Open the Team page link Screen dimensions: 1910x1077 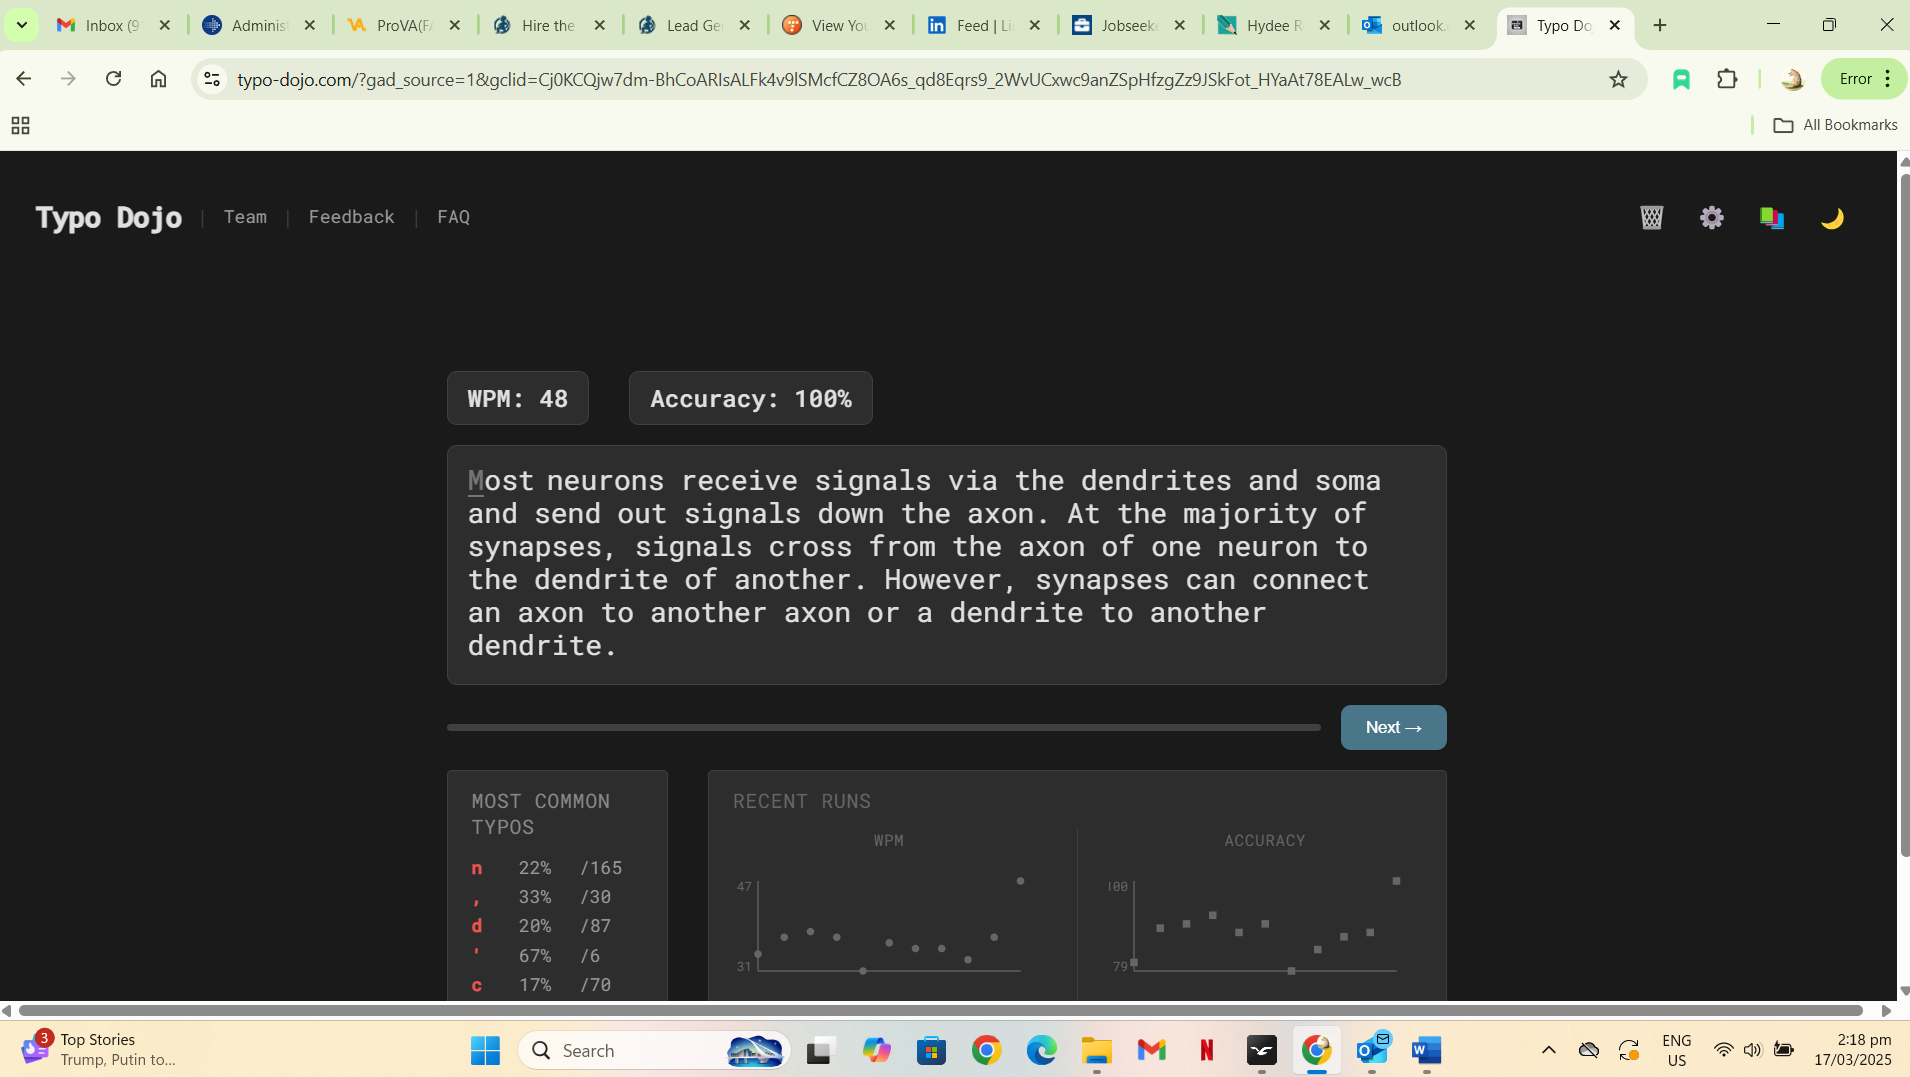point(245,217)
